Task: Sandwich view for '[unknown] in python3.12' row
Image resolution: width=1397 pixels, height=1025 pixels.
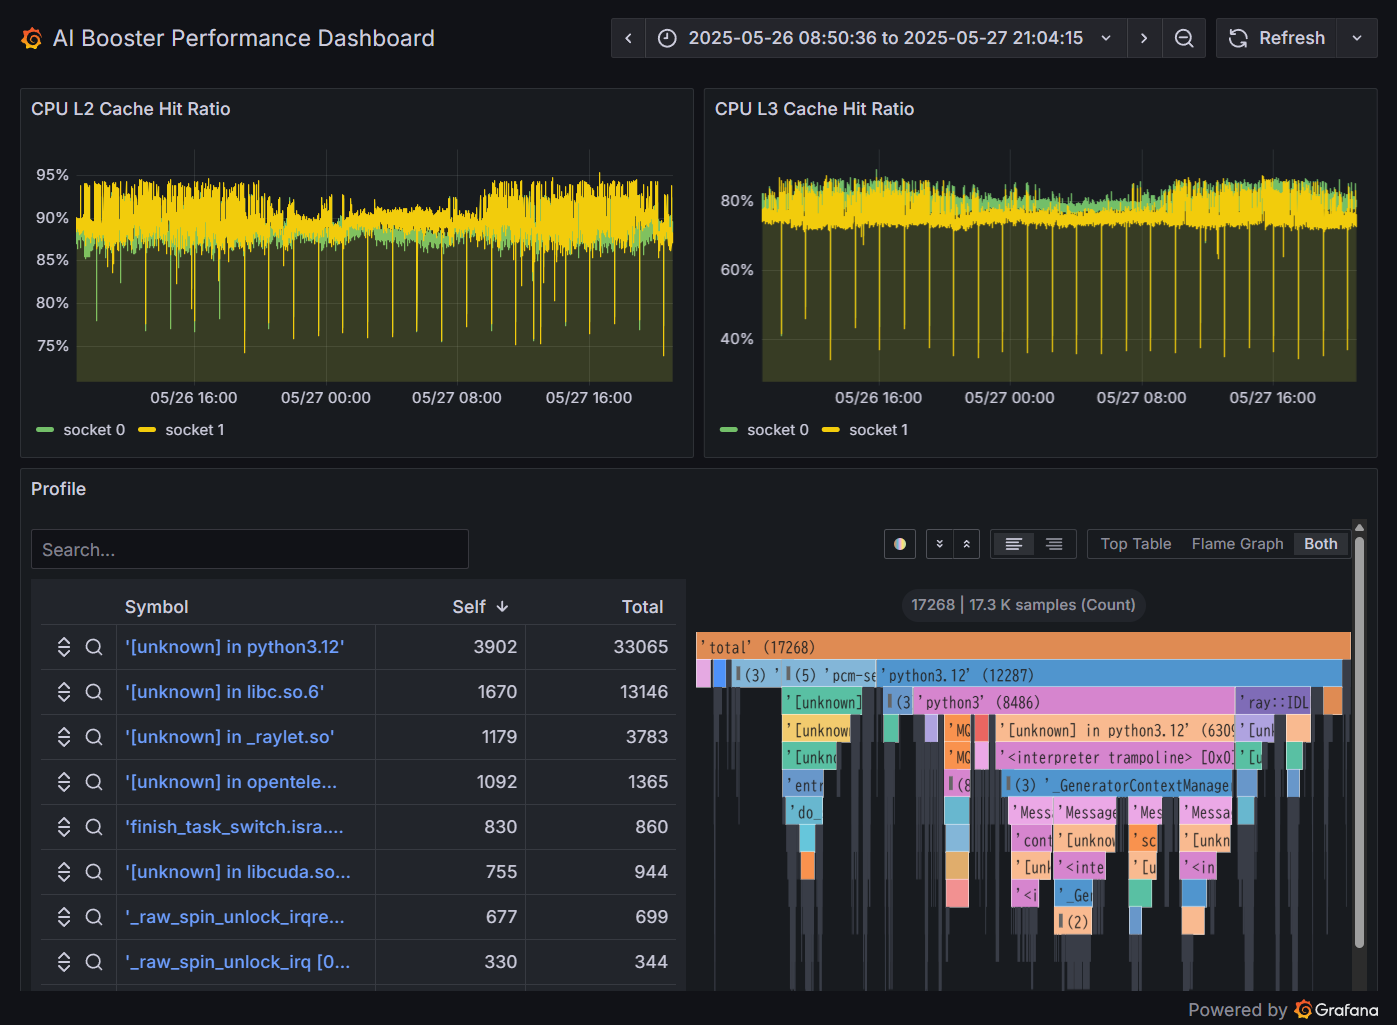Action: [64, 647]
